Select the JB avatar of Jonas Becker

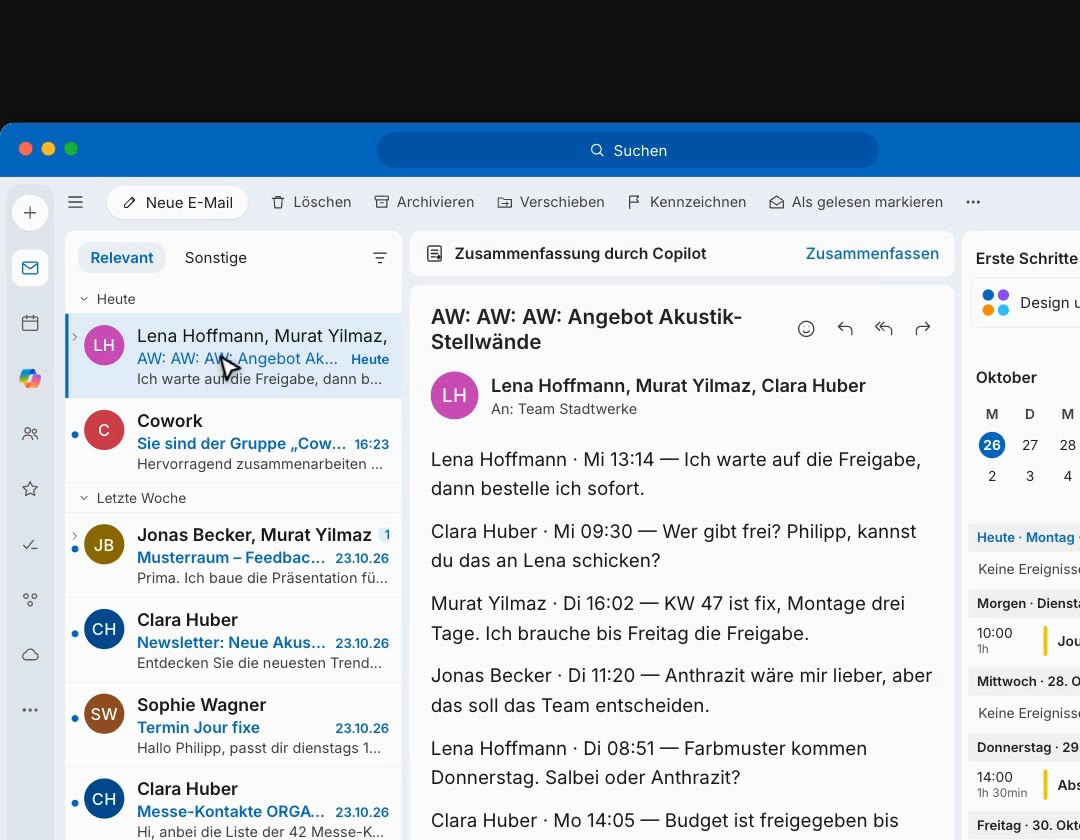(x=104, y=545)
